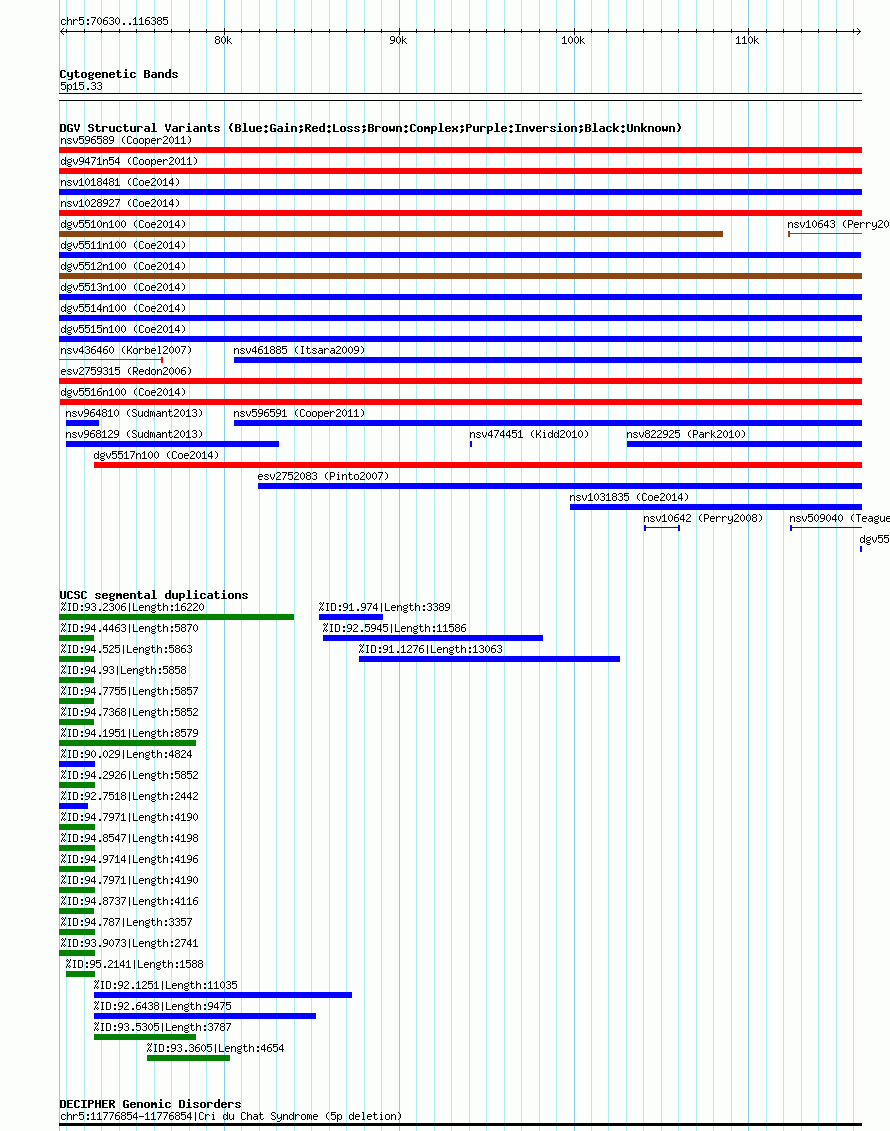Open the nsv1028927 (Coe2014) variant label
Screen dimensions: 890x1131
(120, 203)
